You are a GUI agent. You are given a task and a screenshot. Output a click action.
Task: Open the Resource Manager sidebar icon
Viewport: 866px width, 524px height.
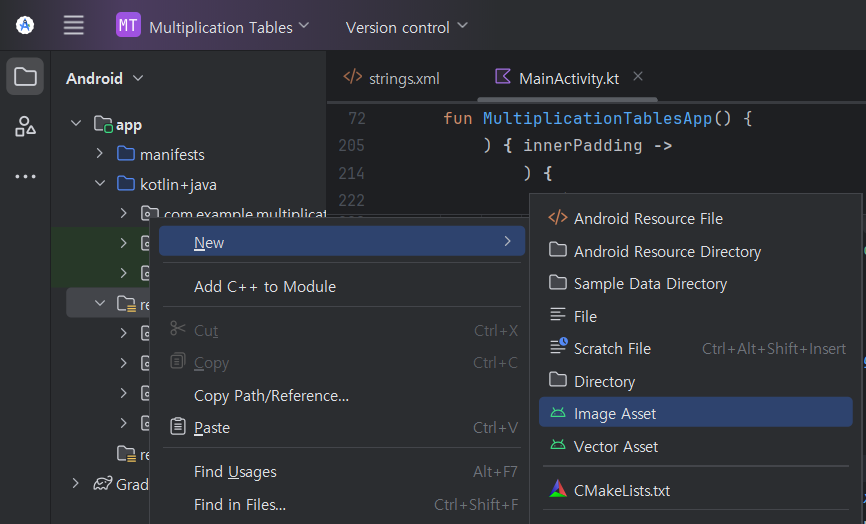25,127
